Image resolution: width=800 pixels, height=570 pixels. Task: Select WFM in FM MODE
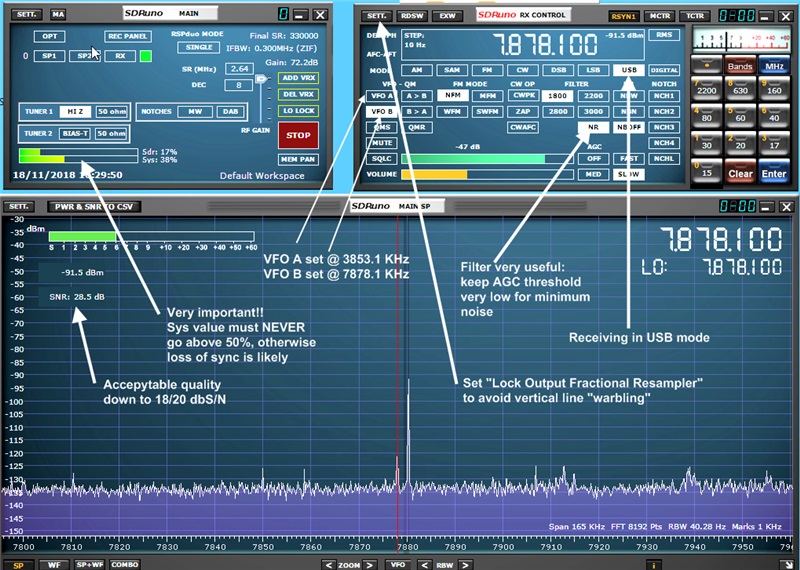[453, 111]
